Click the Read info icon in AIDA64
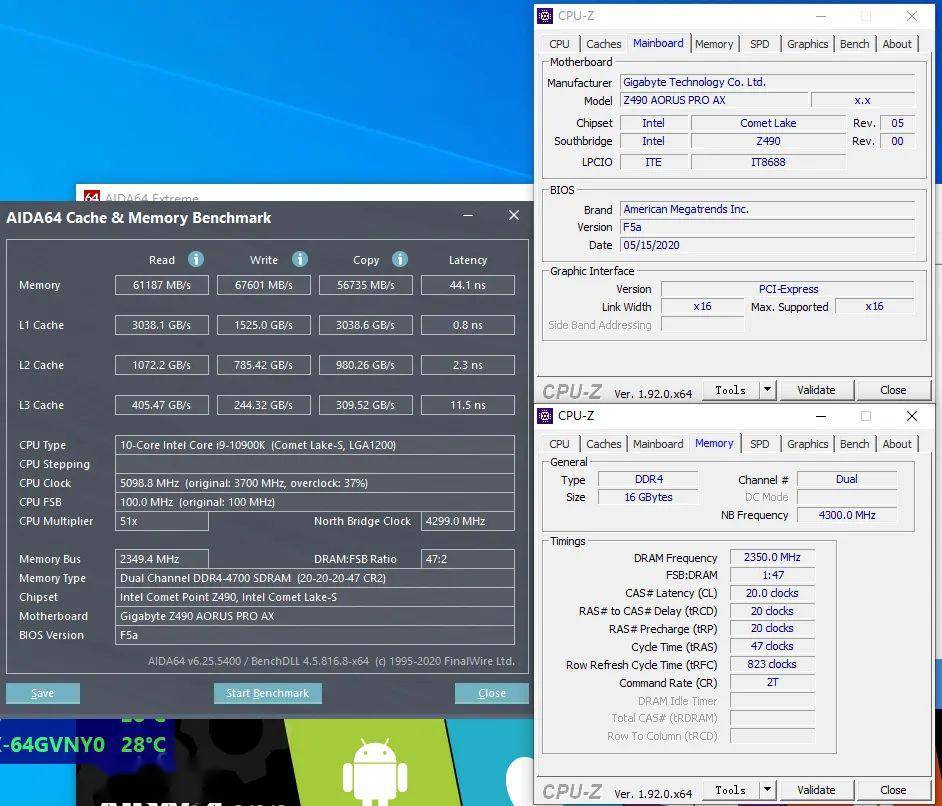Viewport: 942px width, 806px height. pyautogui.click(x=196, y=259)
